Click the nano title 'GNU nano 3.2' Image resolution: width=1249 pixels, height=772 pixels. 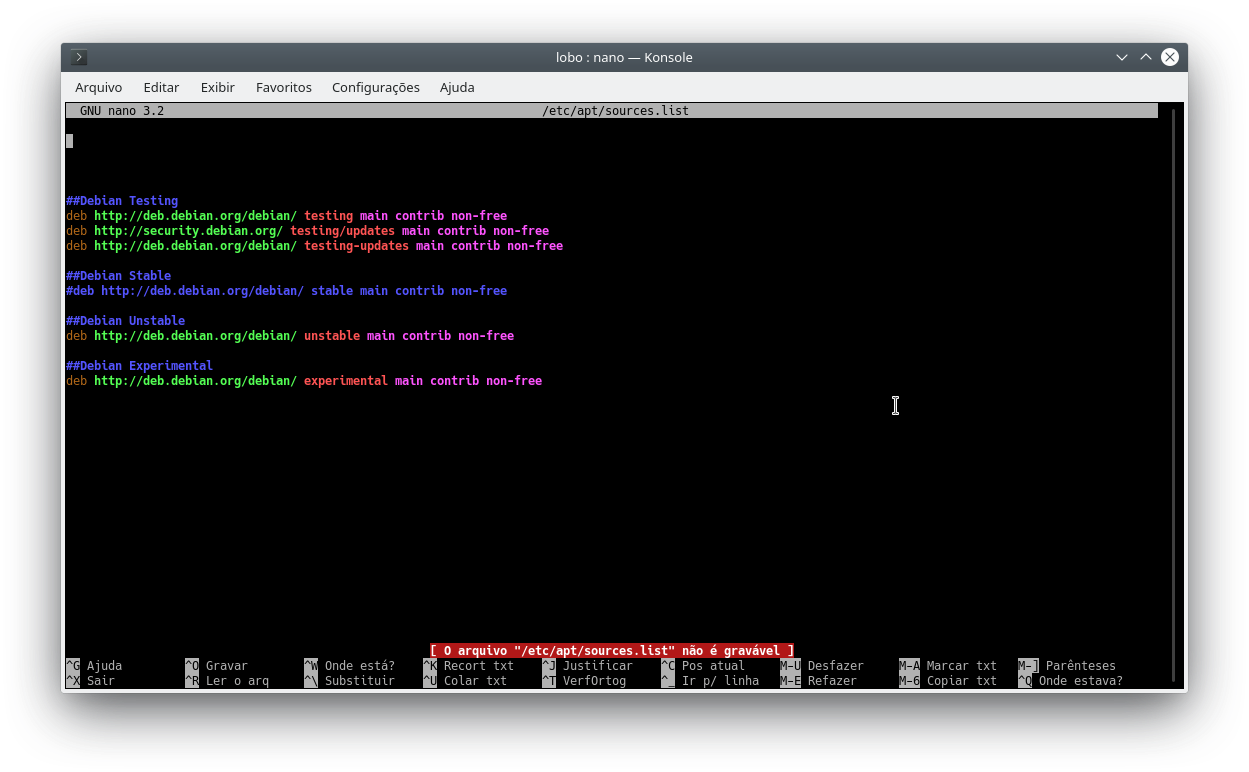[122, 111]
